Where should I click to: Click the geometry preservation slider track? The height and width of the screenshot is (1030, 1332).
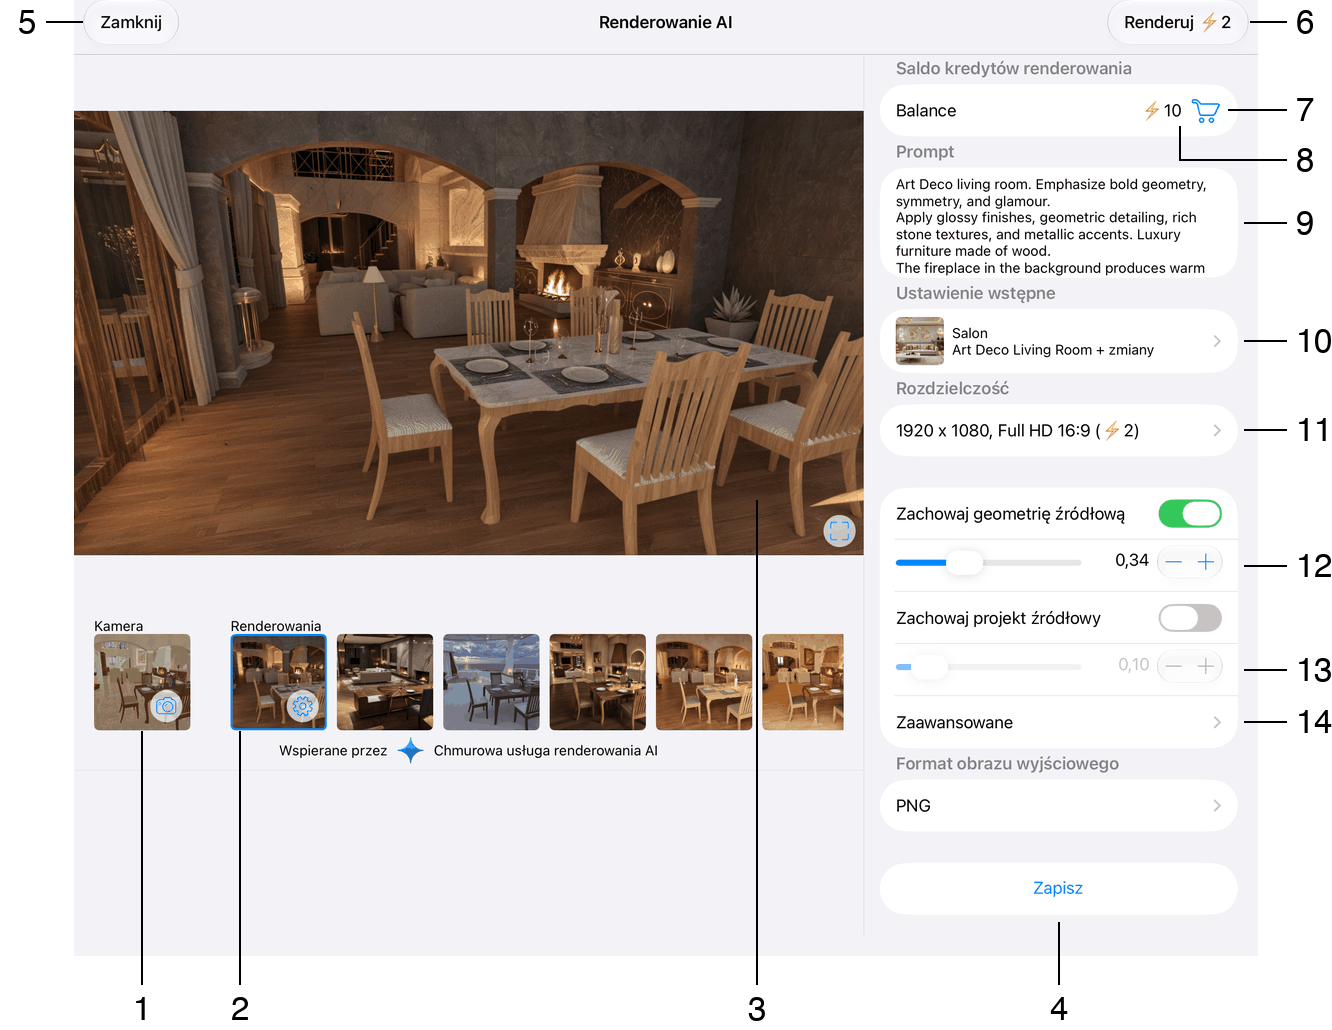coord(988,562)
